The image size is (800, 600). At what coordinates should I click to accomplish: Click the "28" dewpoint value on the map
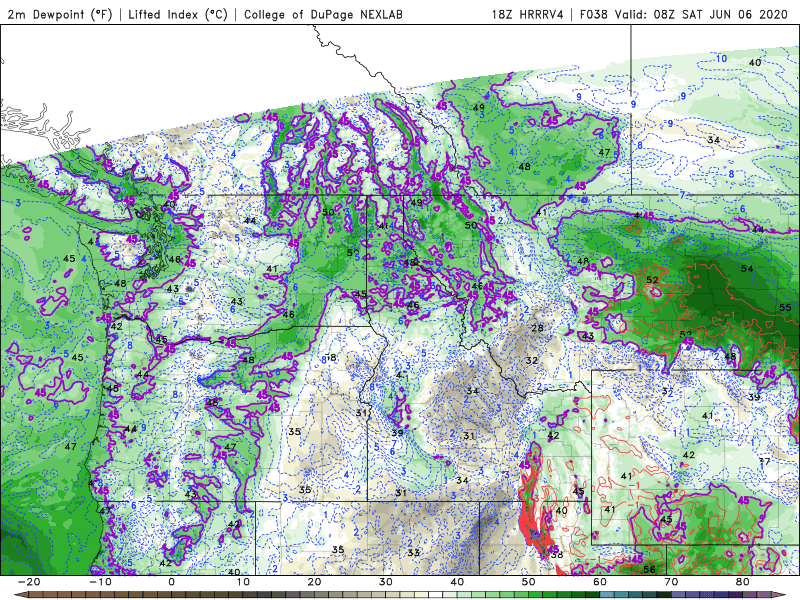tap(537, 328)
